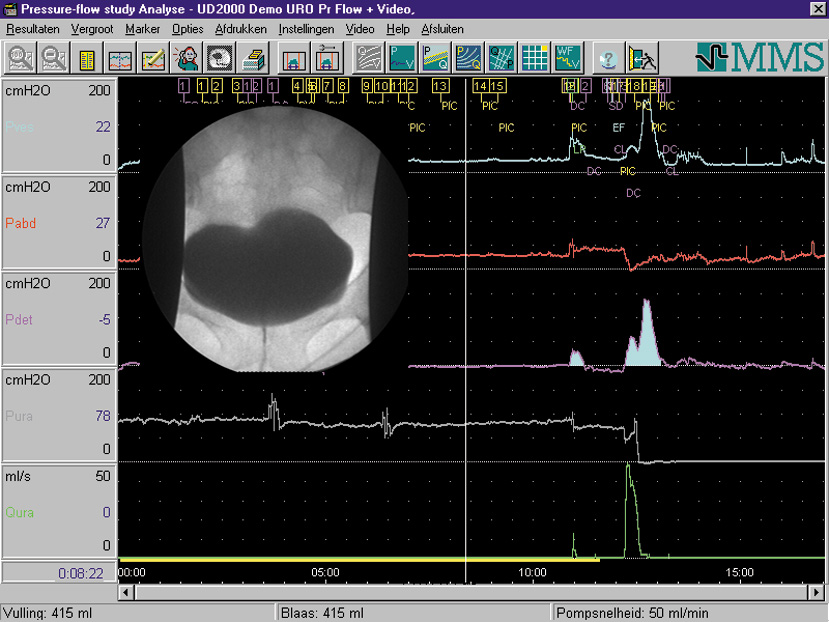The image size is (829, 622).
Task: Open the patient information icon
Action: click(186, 58)
